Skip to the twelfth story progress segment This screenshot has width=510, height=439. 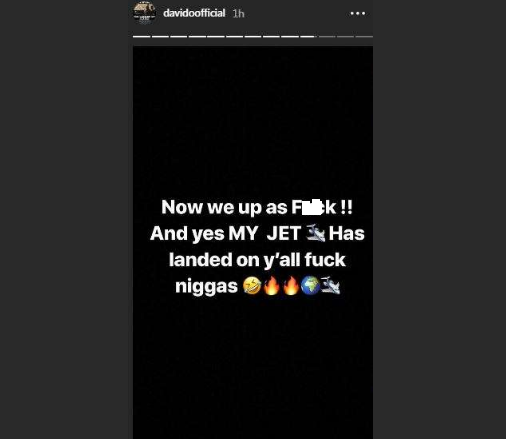(345, 36)
